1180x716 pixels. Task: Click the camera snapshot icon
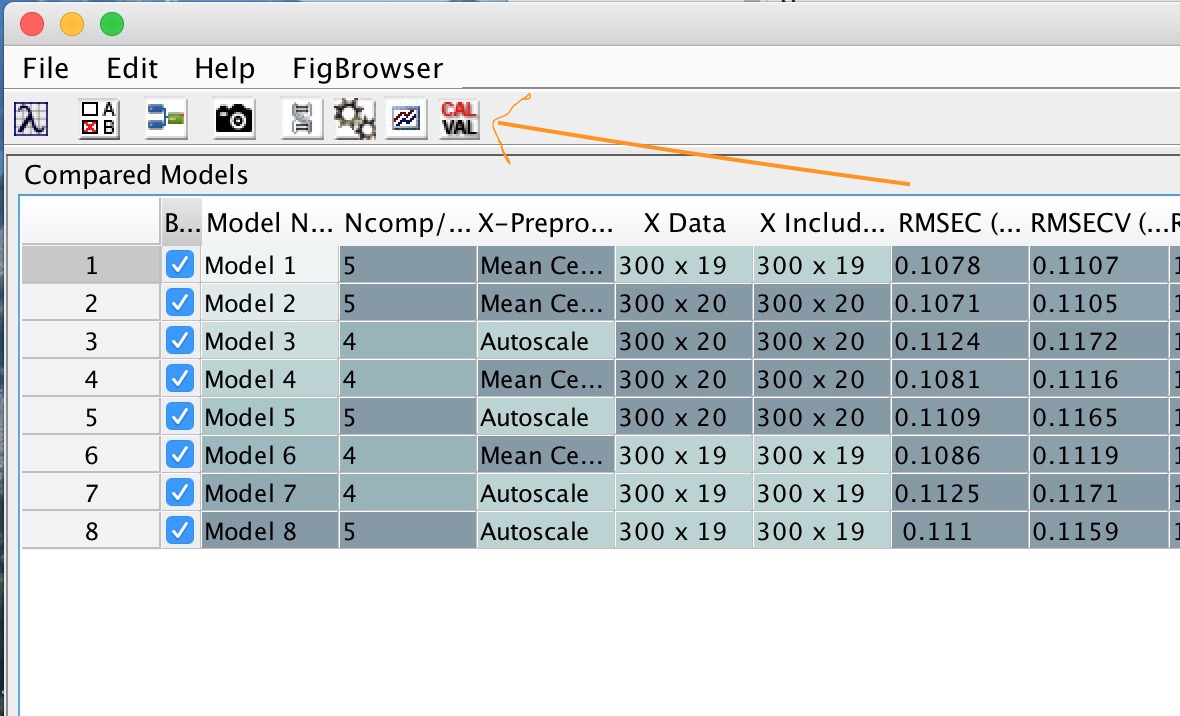click(234, 119)
